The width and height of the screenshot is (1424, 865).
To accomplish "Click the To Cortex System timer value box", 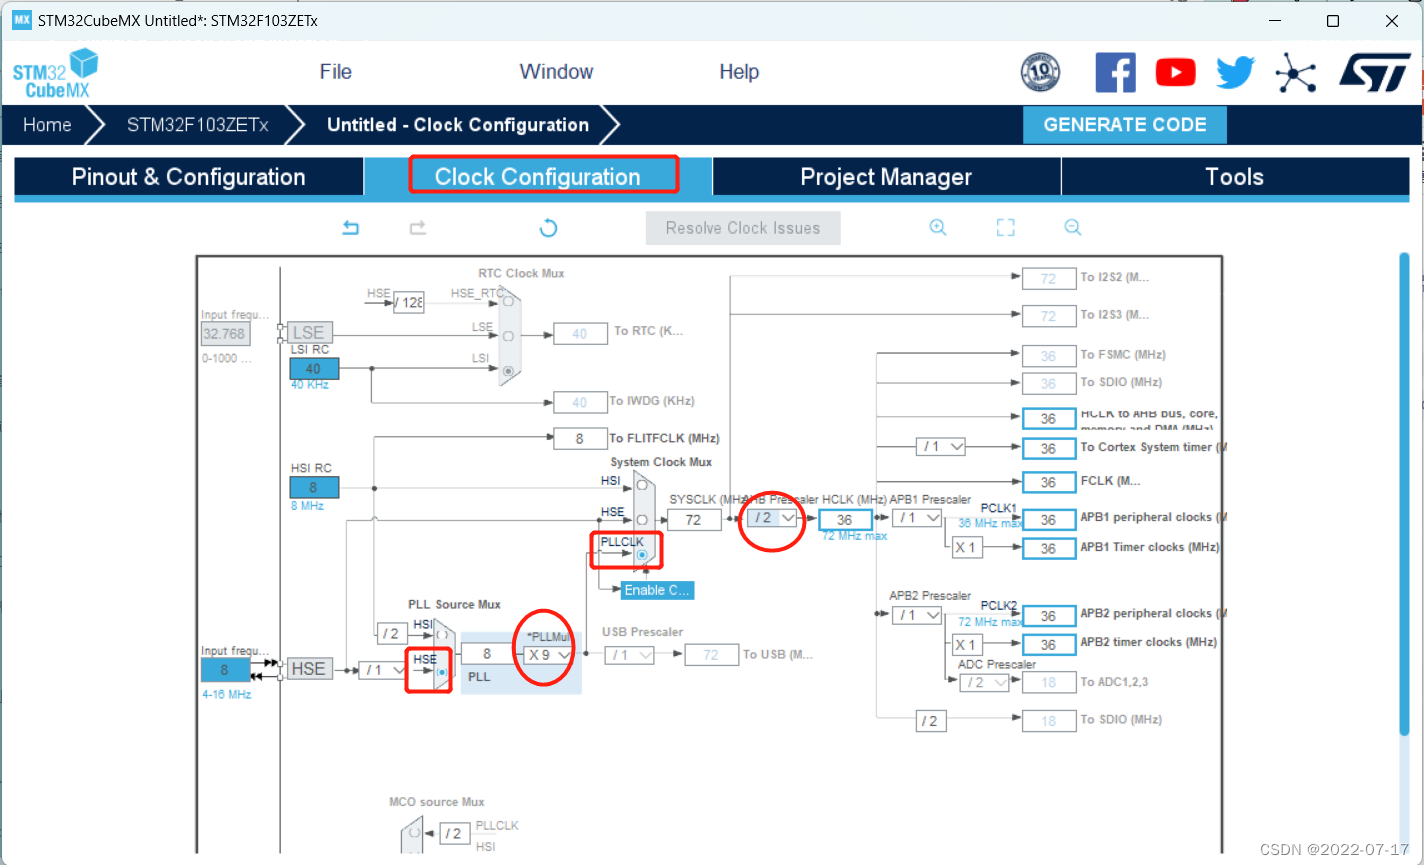I will click(1048, 448).
